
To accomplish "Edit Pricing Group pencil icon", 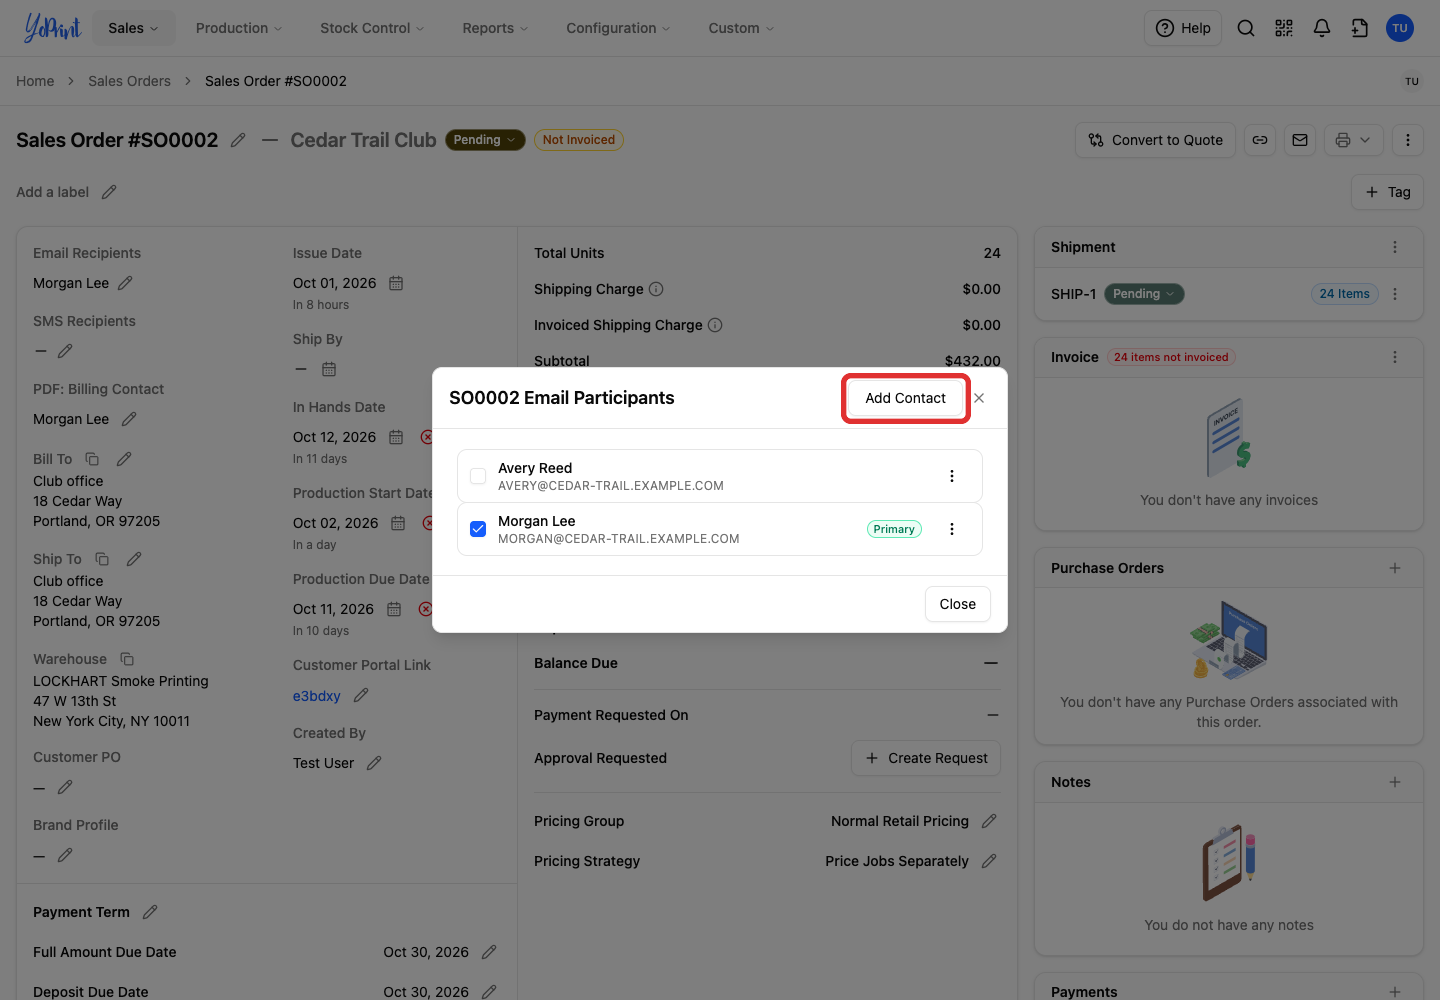I will pos(989,821).
